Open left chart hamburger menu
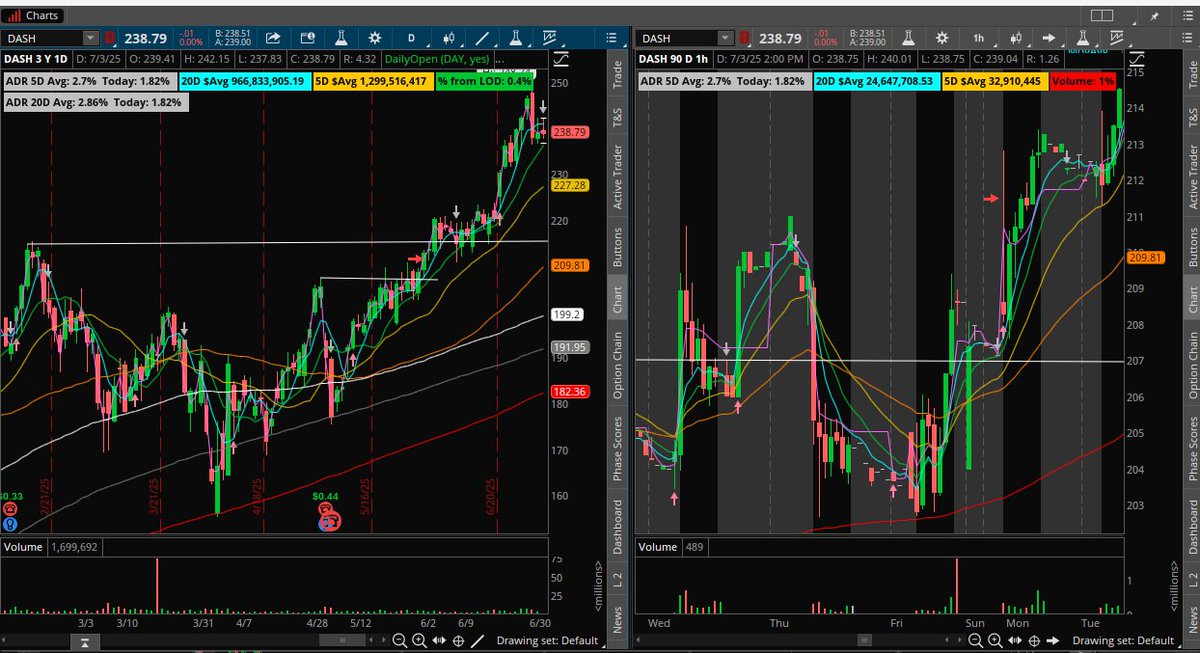Viewport: 1200px width, 653px height. coord(611,39)
